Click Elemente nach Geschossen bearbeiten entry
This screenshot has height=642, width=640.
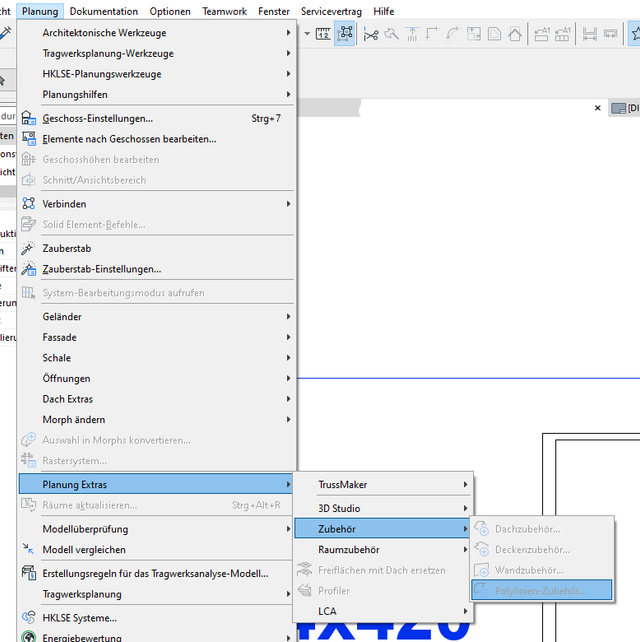tap(156, 139)
